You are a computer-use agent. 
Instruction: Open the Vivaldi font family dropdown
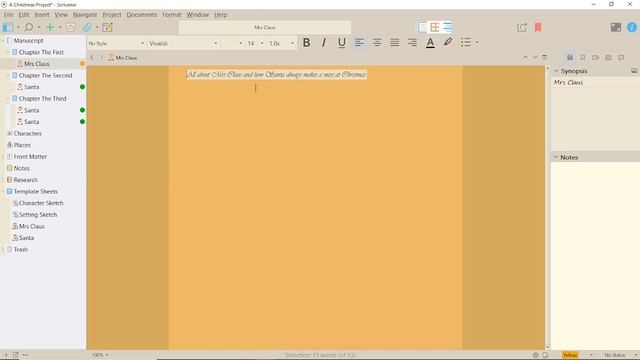[x=183, y=43]
